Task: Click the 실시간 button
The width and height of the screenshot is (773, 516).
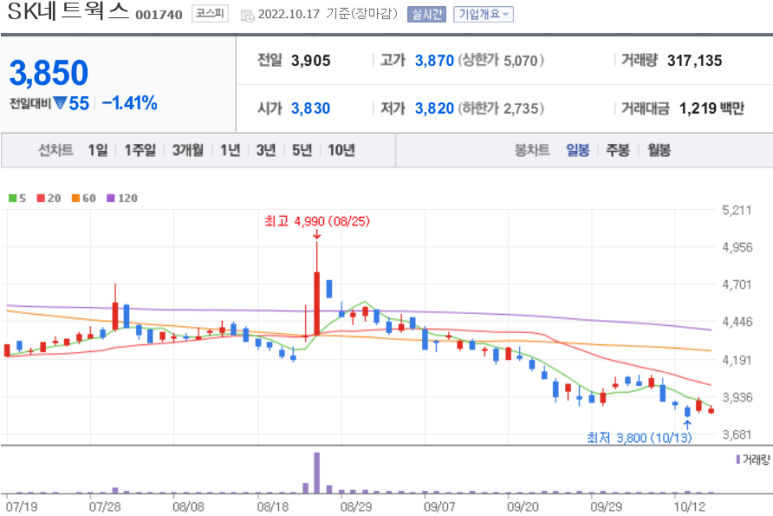Action: 426,14
